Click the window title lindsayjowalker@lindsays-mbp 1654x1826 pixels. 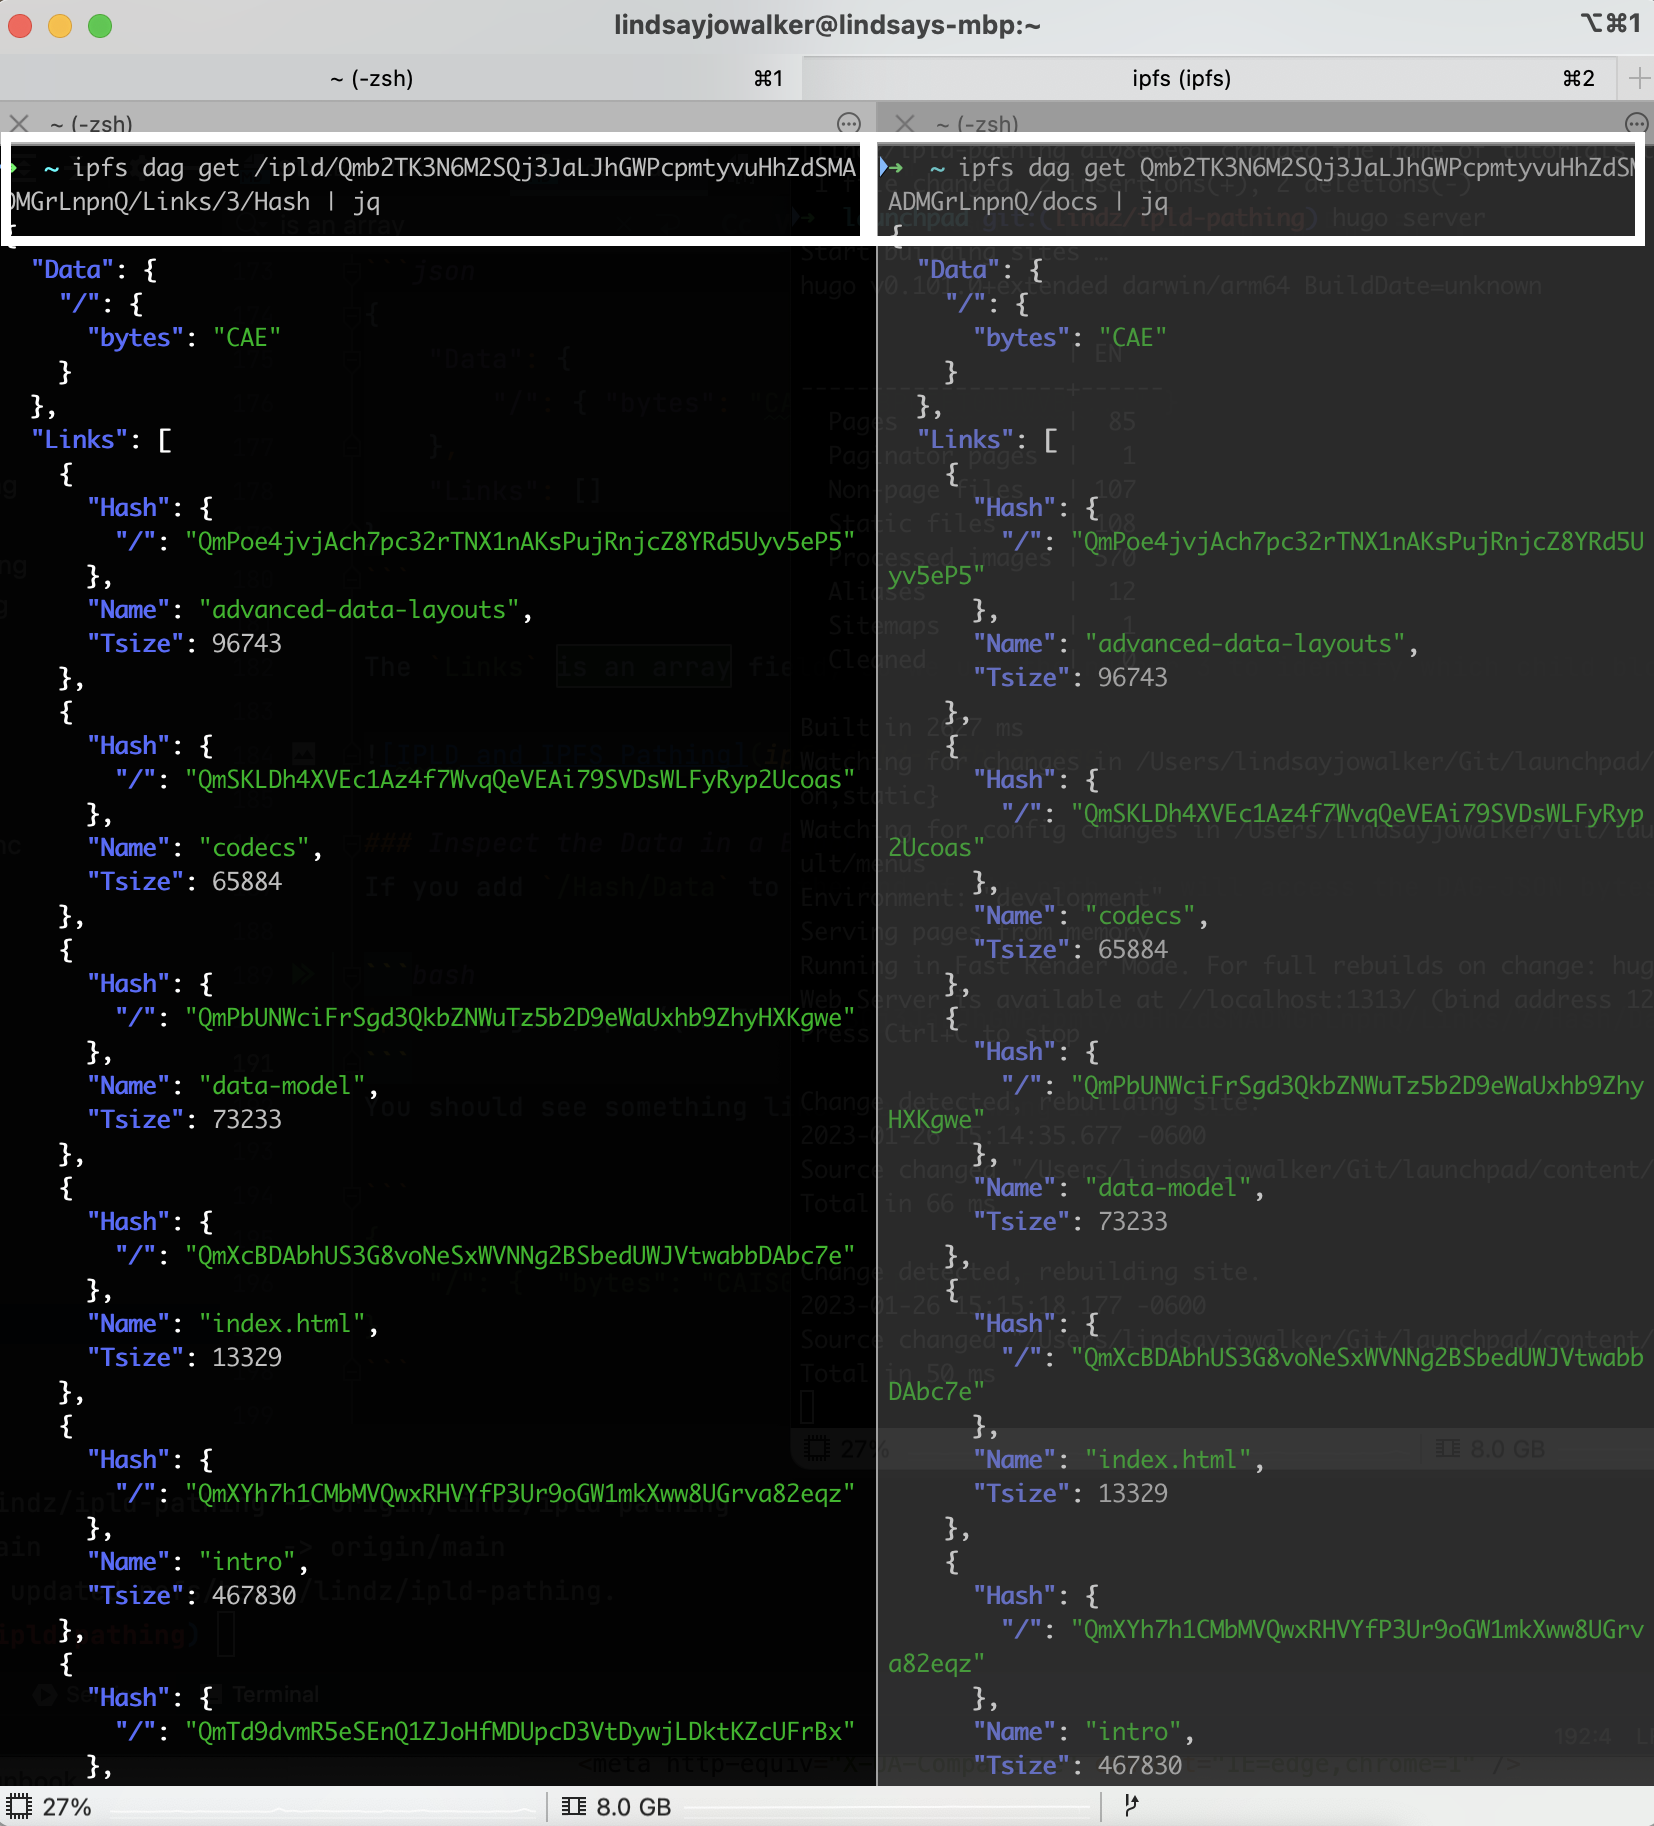coord(827,25)
